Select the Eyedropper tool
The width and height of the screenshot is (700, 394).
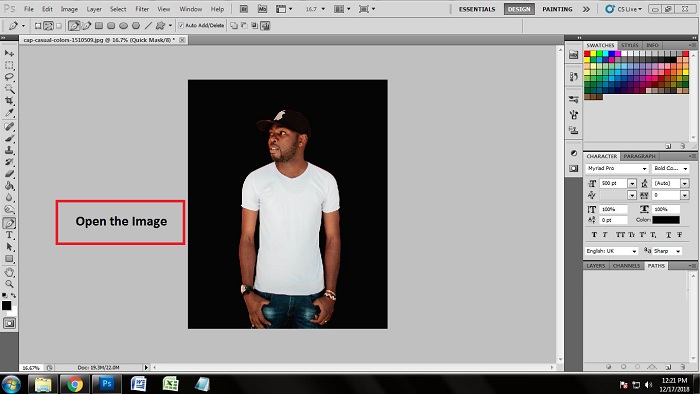pyautogui.click(x=9, y=113)
